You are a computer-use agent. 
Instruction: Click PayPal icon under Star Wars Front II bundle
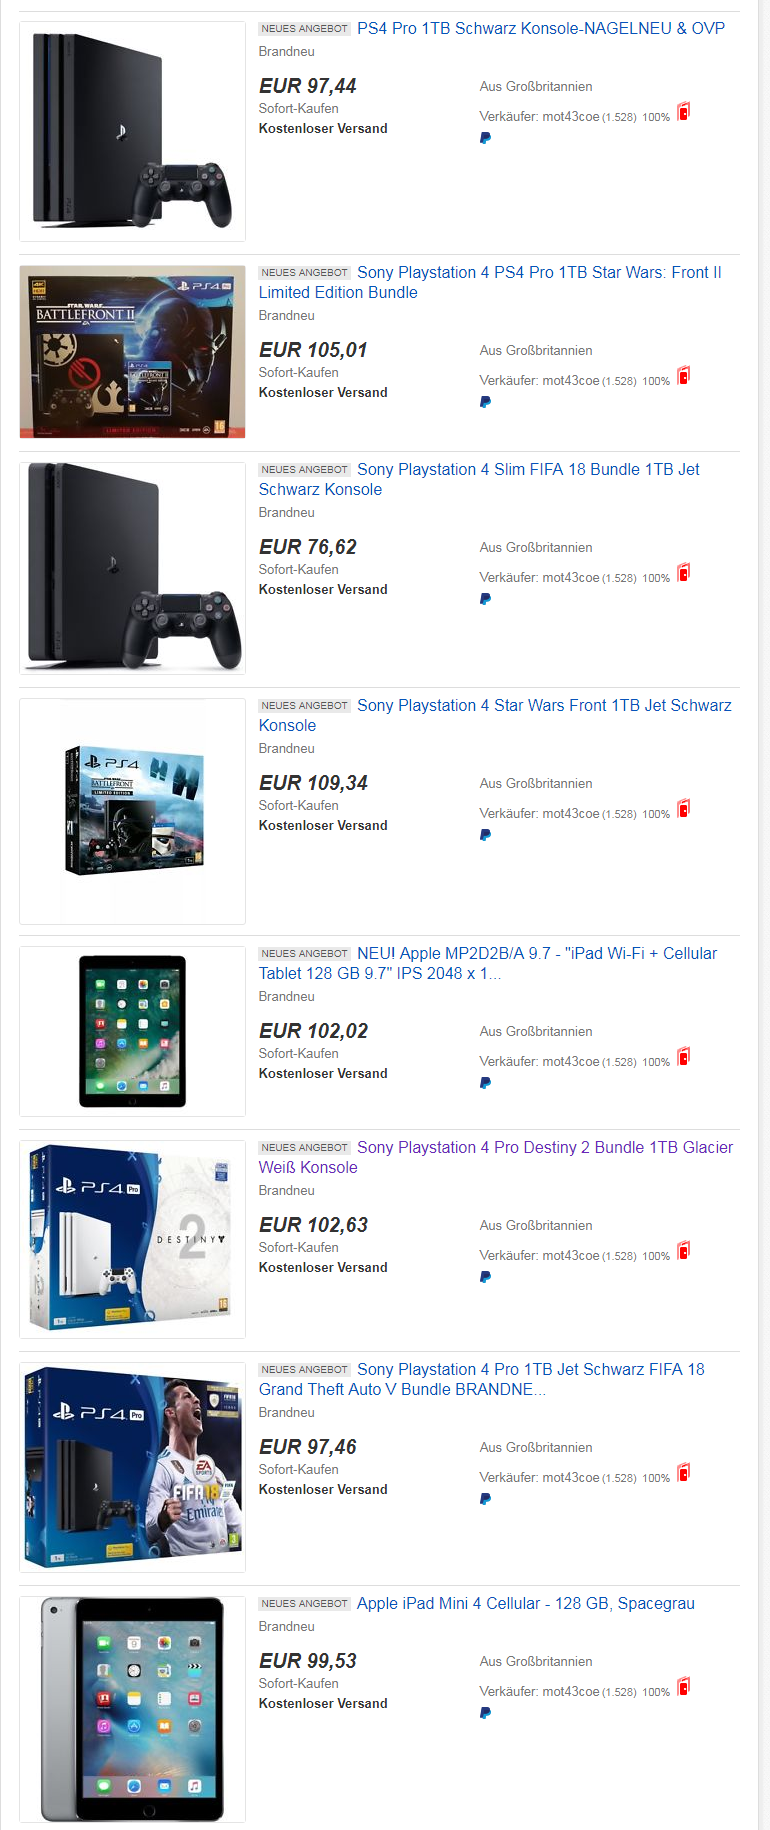point(485,402)
